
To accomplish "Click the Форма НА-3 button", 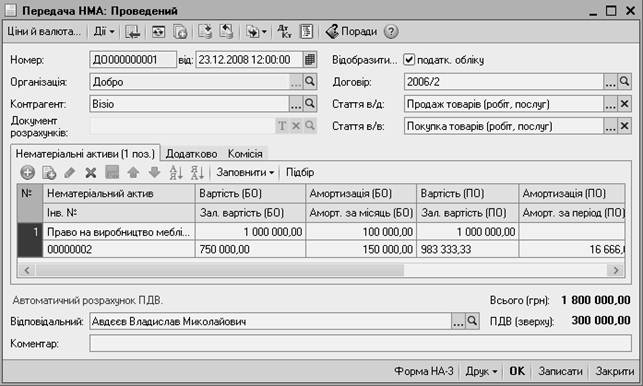I will [x=424, y=371].
